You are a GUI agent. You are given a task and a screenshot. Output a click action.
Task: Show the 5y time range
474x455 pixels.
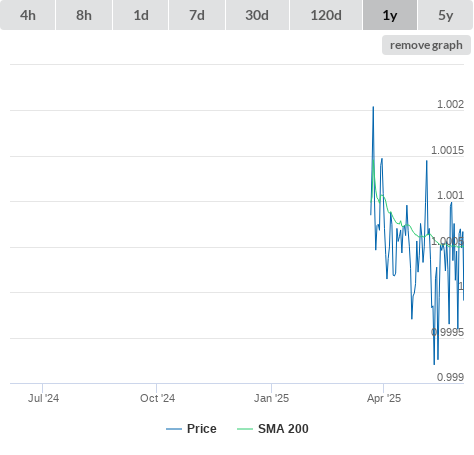coord(445,15)
